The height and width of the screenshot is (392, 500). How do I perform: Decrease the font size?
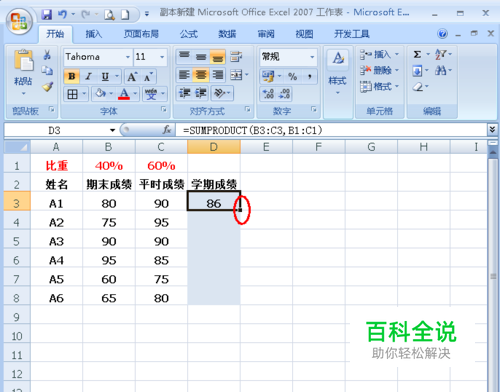point(148,77)
